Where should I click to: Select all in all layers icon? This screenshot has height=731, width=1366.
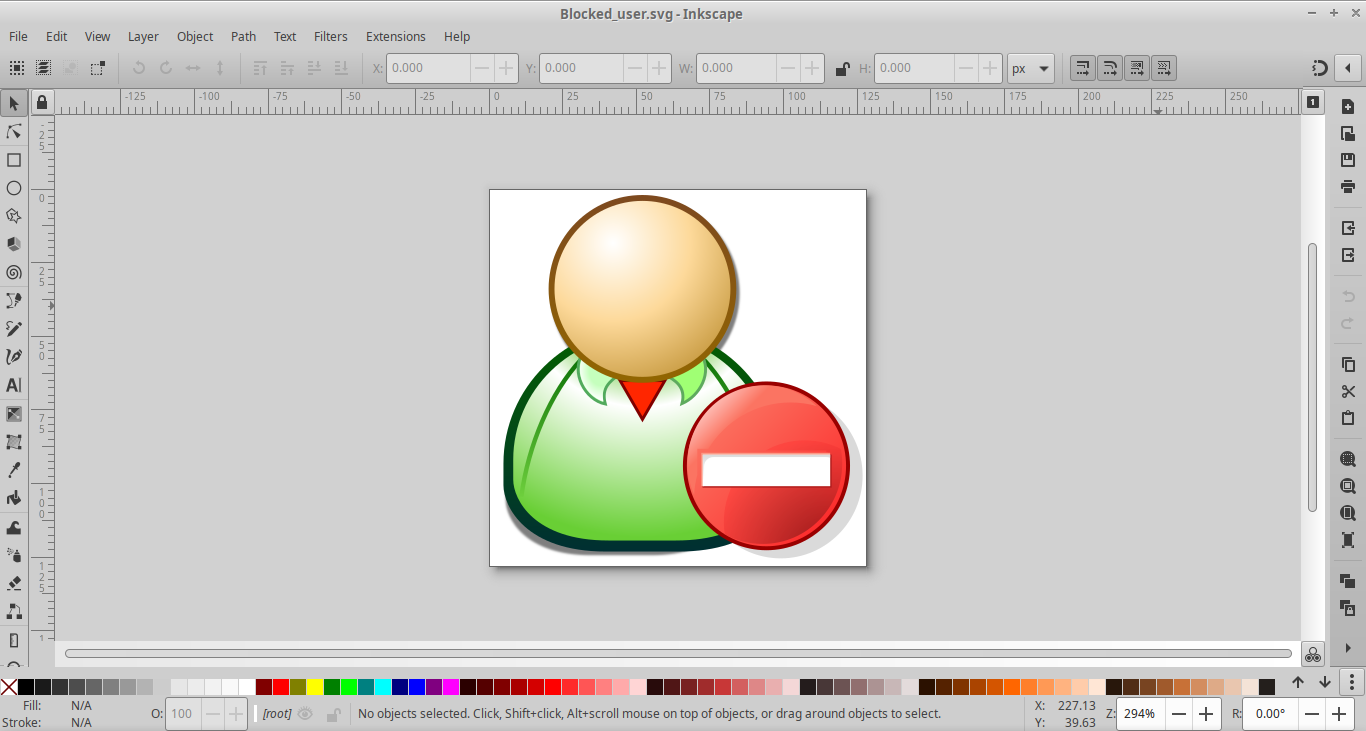point(43,68)
